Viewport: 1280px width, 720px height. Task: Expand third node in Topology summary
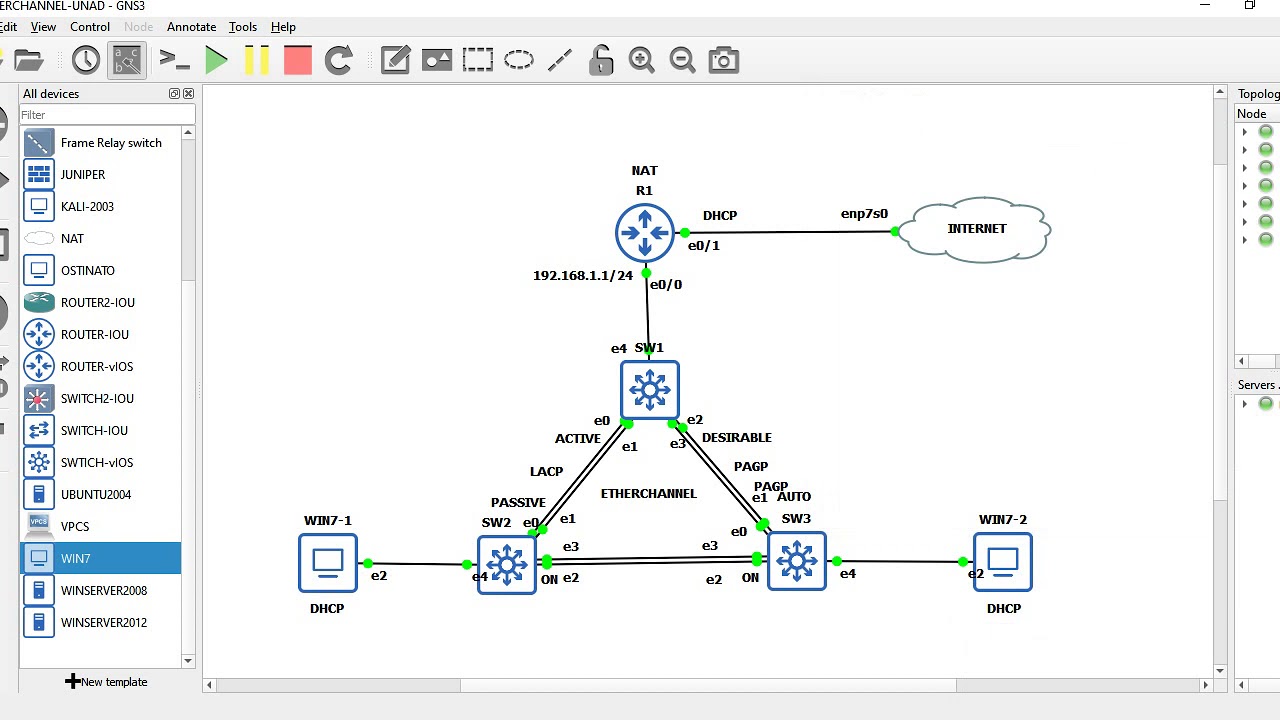coord(1244,168)
